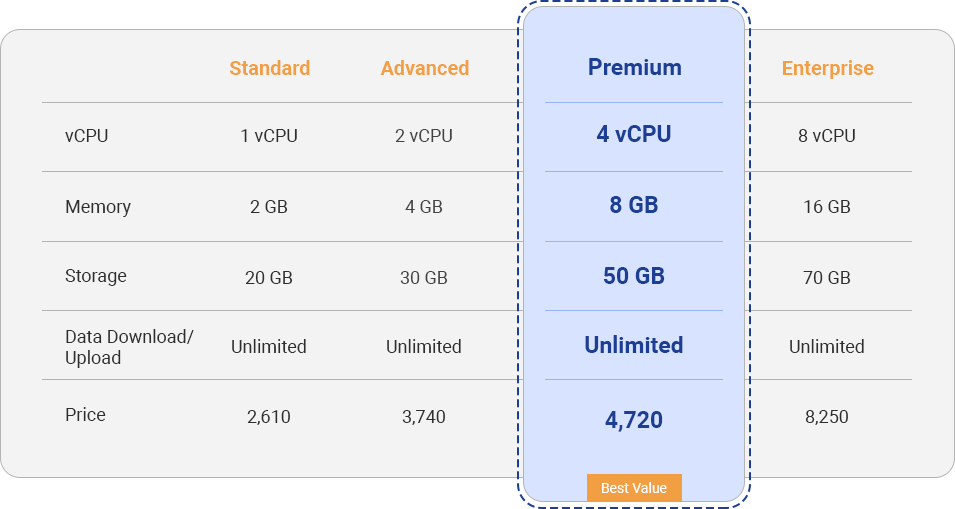Click the Advanced price 3,740
955x509 pixels.
click(424, 417)
